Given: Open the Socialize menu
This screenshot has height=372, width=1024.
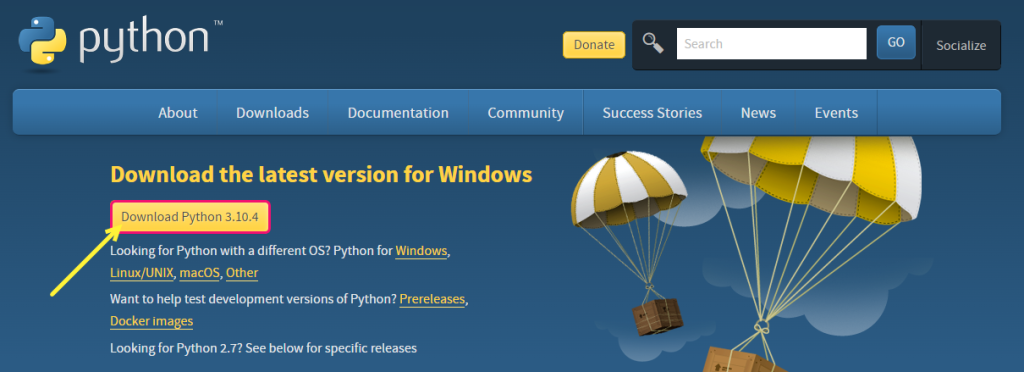Looking at the screenshot, I should tap(961, 46).
